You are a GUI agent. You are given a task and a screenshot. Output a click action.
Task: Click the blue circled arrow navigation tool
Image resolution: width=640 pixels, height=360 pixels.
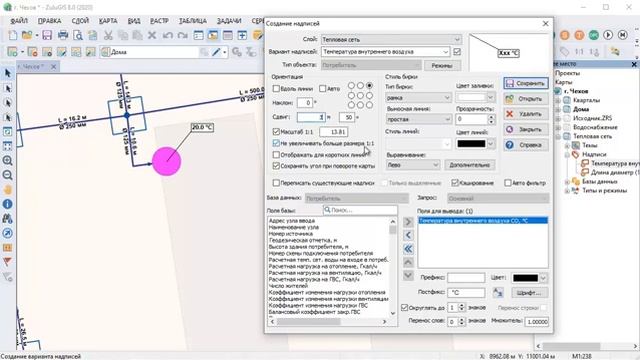(7, 233)
